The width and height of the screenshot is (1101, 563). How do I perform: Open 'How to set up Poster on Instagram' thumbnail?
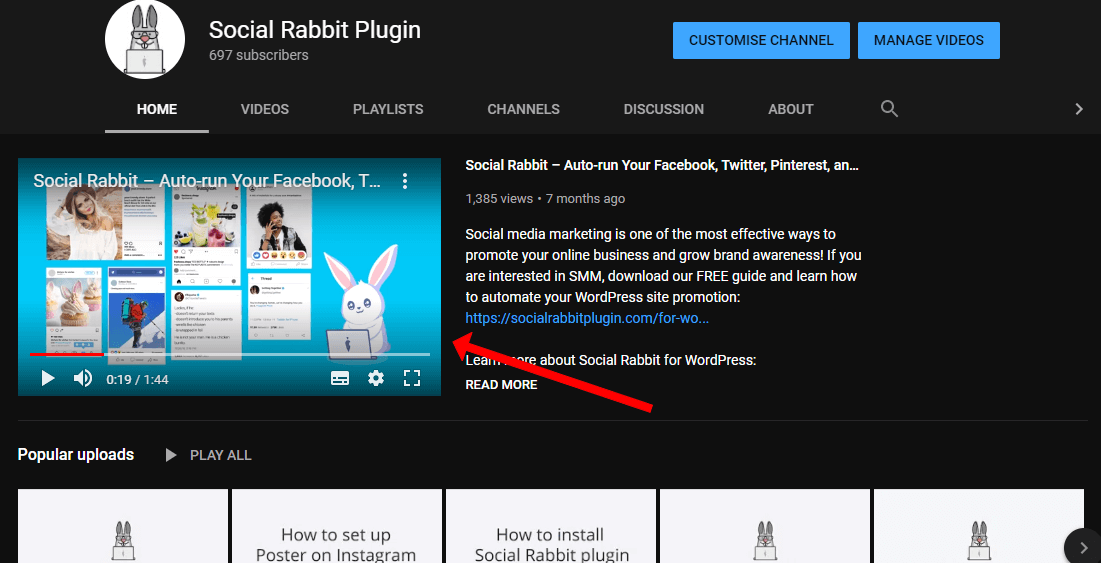(x=337, y=526)
